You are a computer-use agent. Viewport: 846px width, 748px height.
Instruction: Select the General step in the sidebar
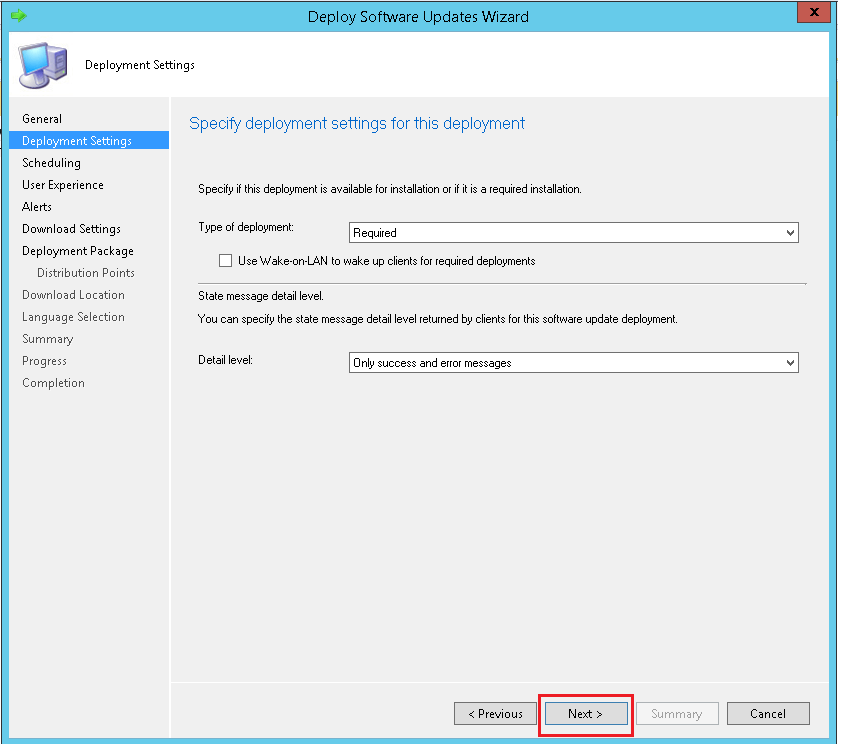pos(42,118)
